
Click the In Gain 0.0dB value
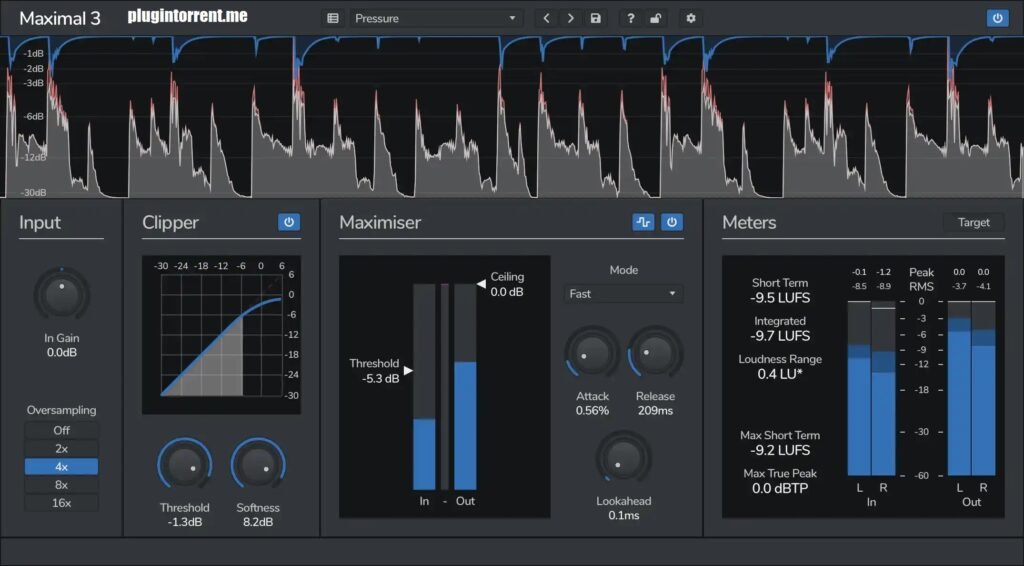pos(61,353)
